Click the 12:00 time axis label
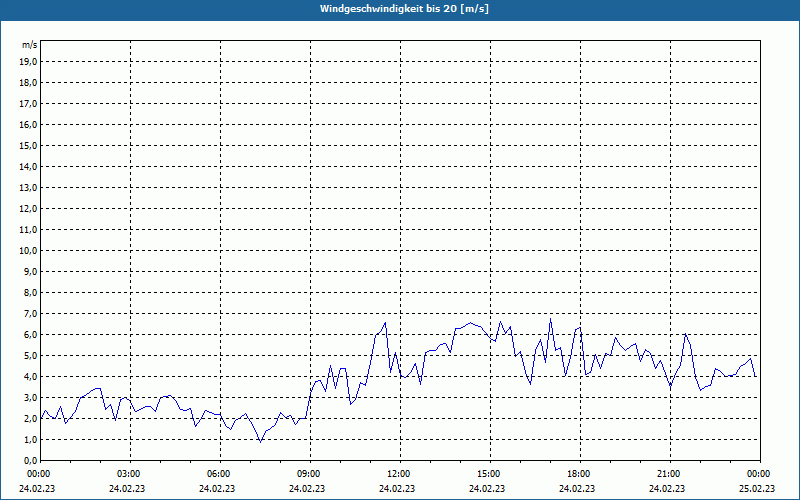800x500 pixels. (x=399, y=474)
